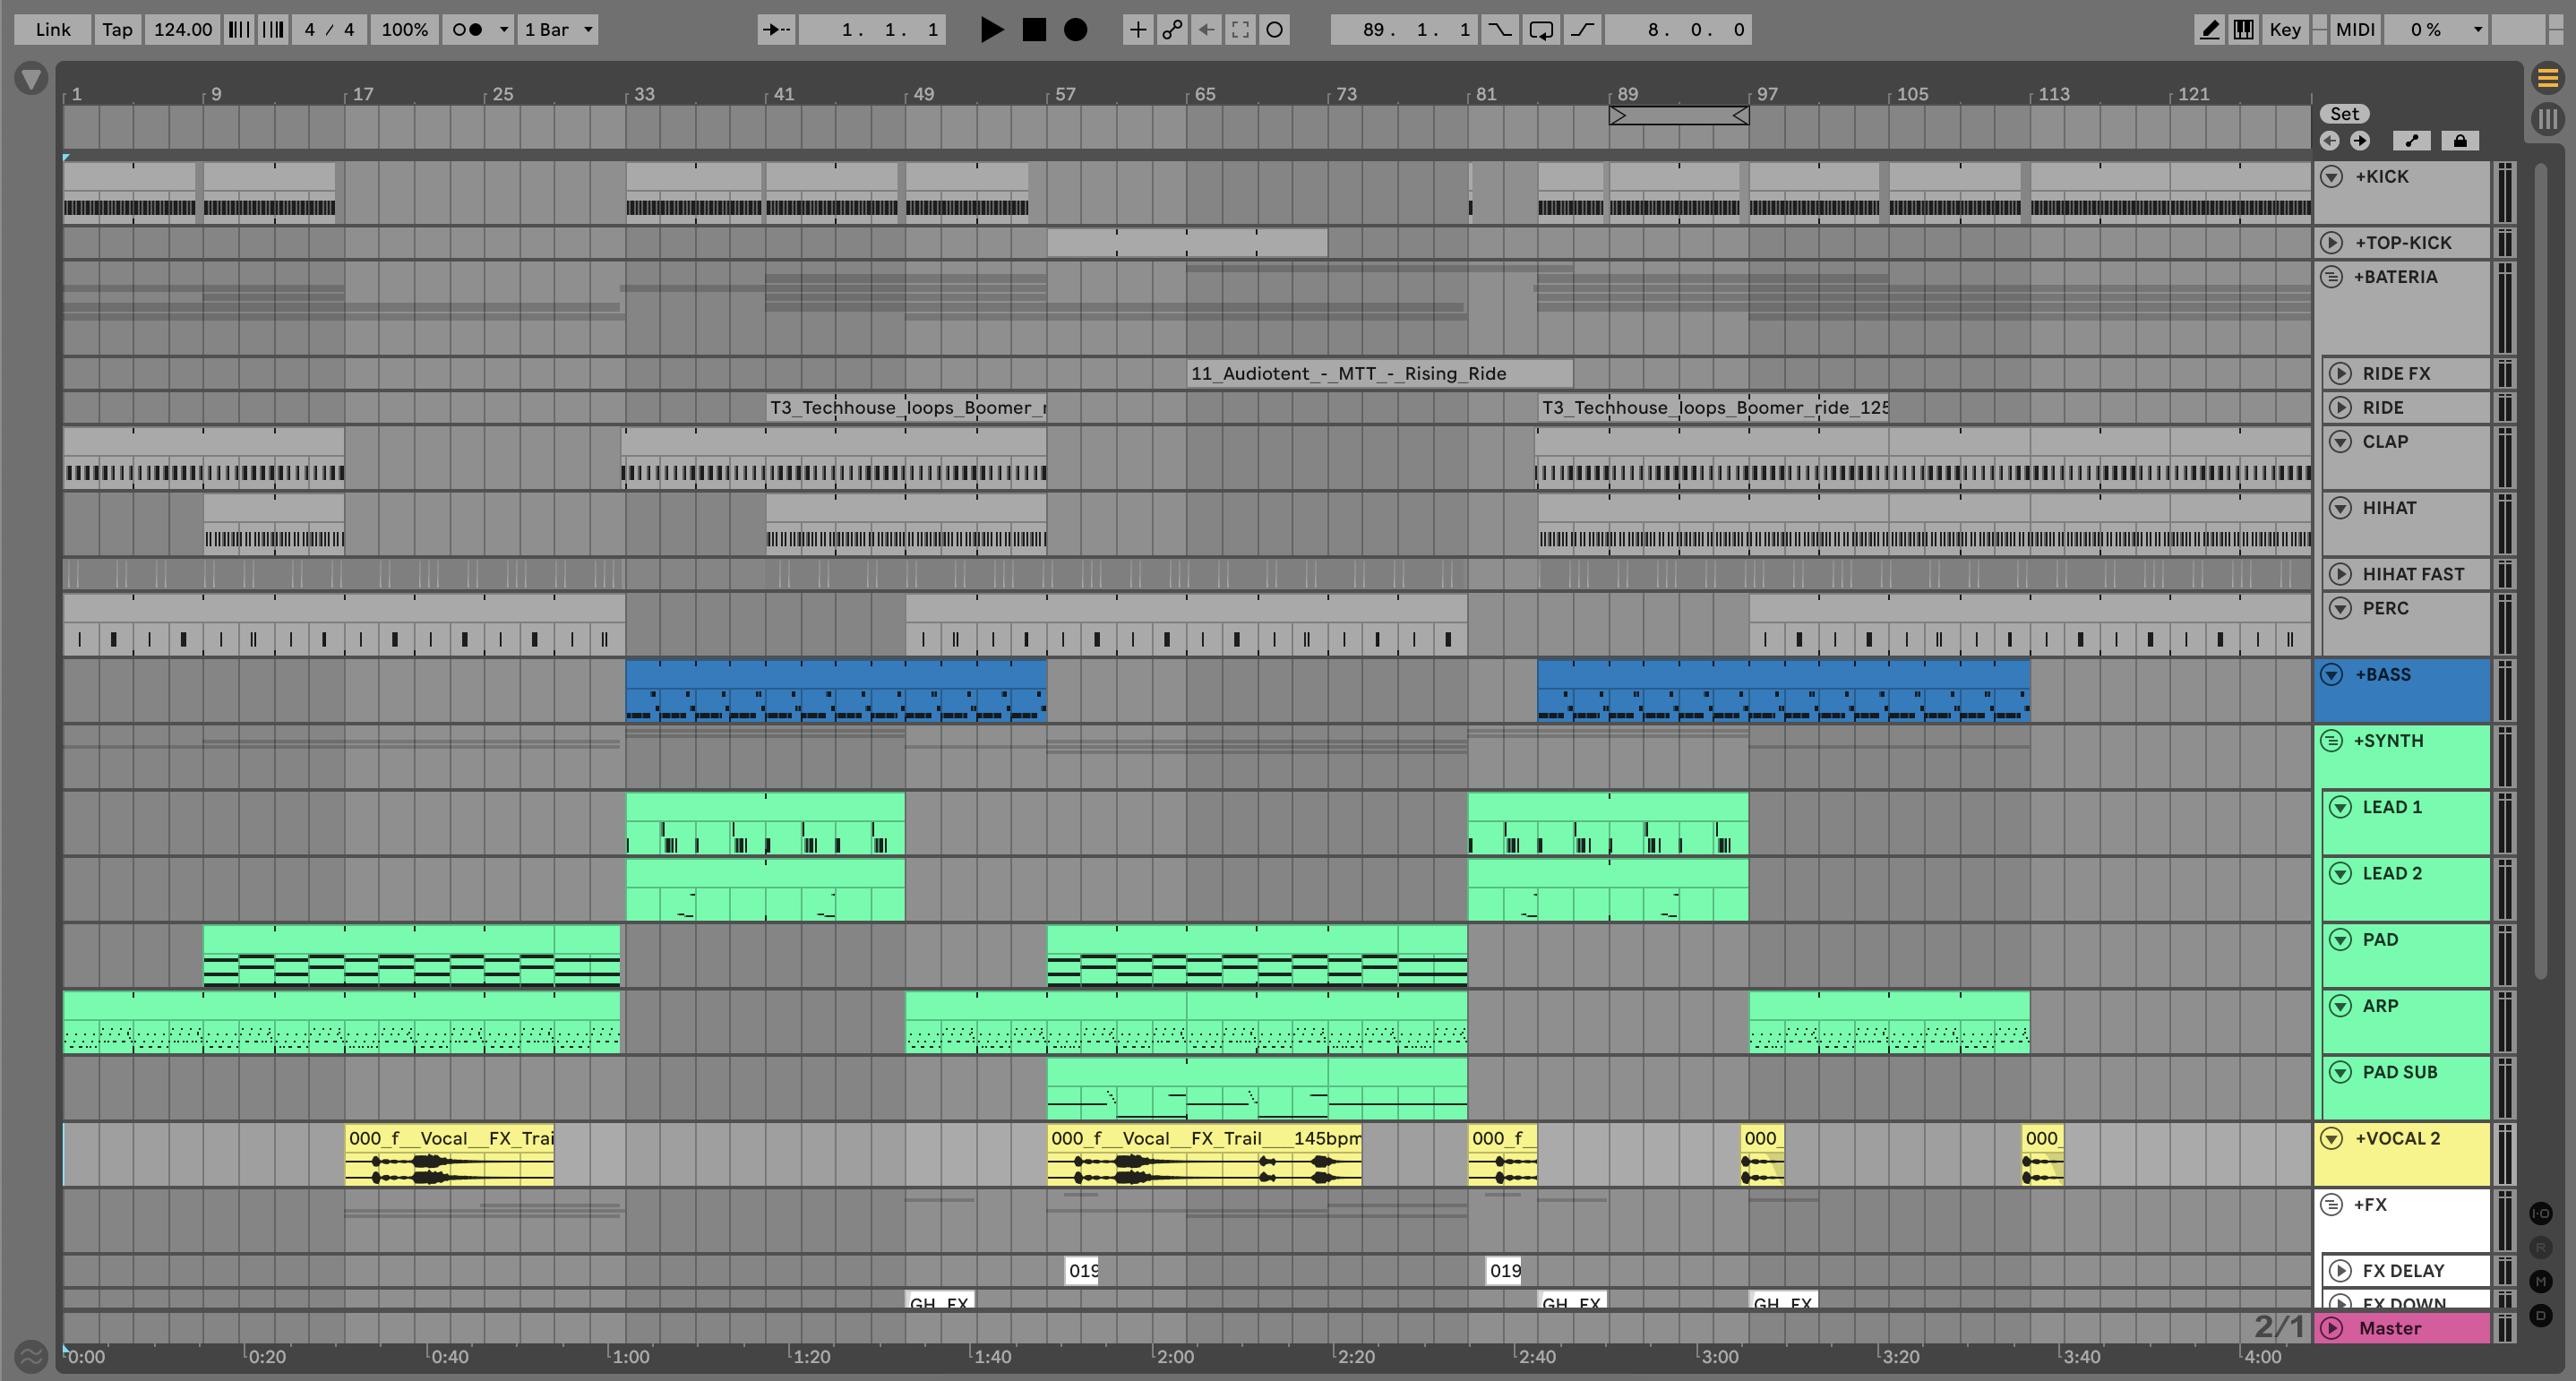The width and height of the screenshot is (2576, 1381).
Task: Fold the CLAP track
Action: [2340, 442]
